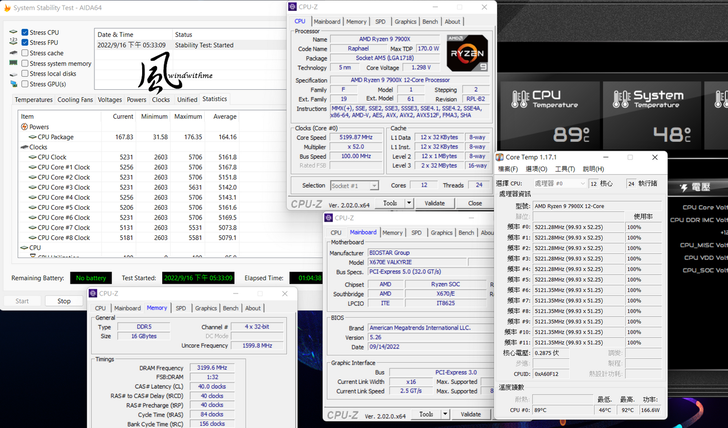This screenshot has width=728, height=428.
Task: Click the Maximum column header in AIDA64
Action: (x=188, y=117)
